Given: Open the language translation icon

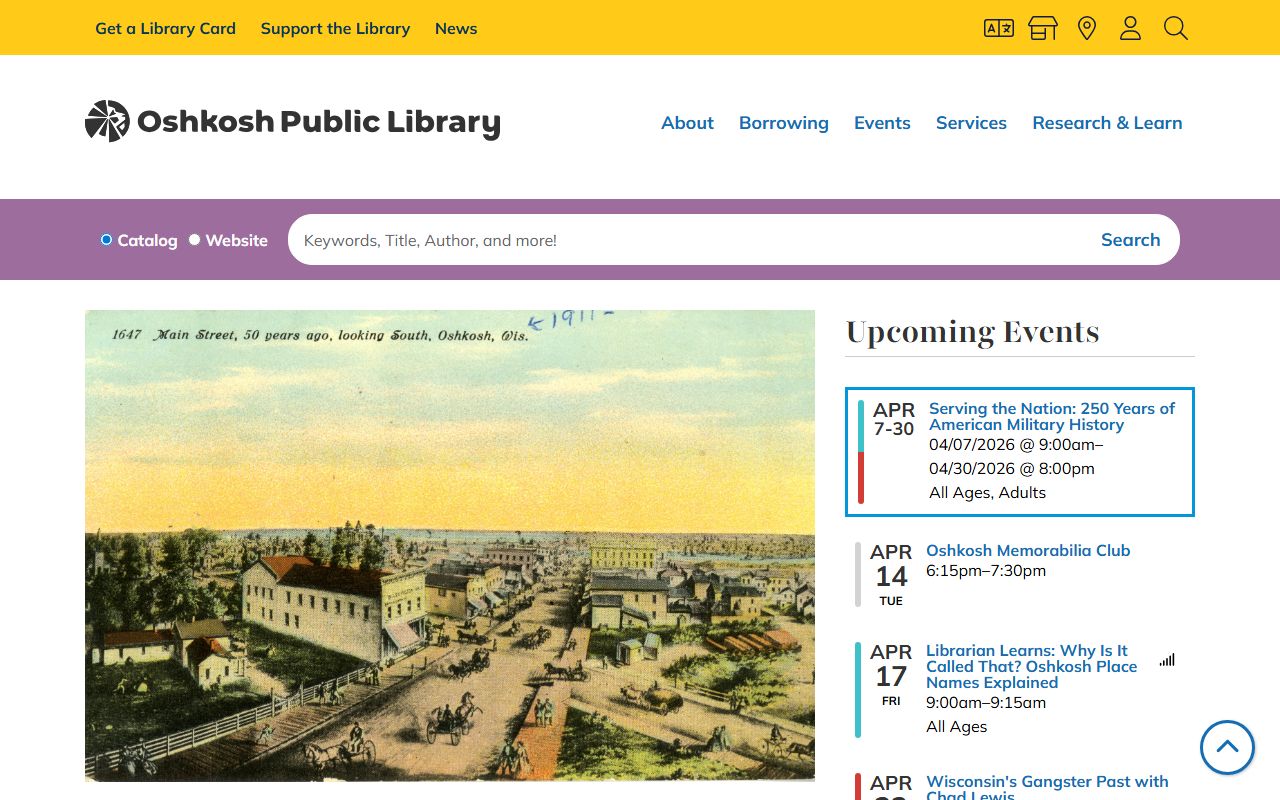Looking at the screenshot, I should pyautogui.click(x=999, y=28).
